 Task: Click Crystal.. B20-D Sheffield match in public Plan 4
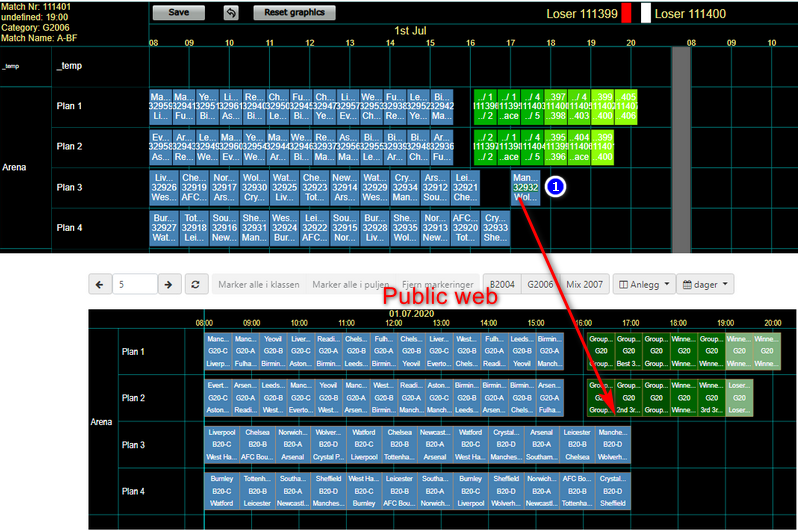click(x=613, y=491)
